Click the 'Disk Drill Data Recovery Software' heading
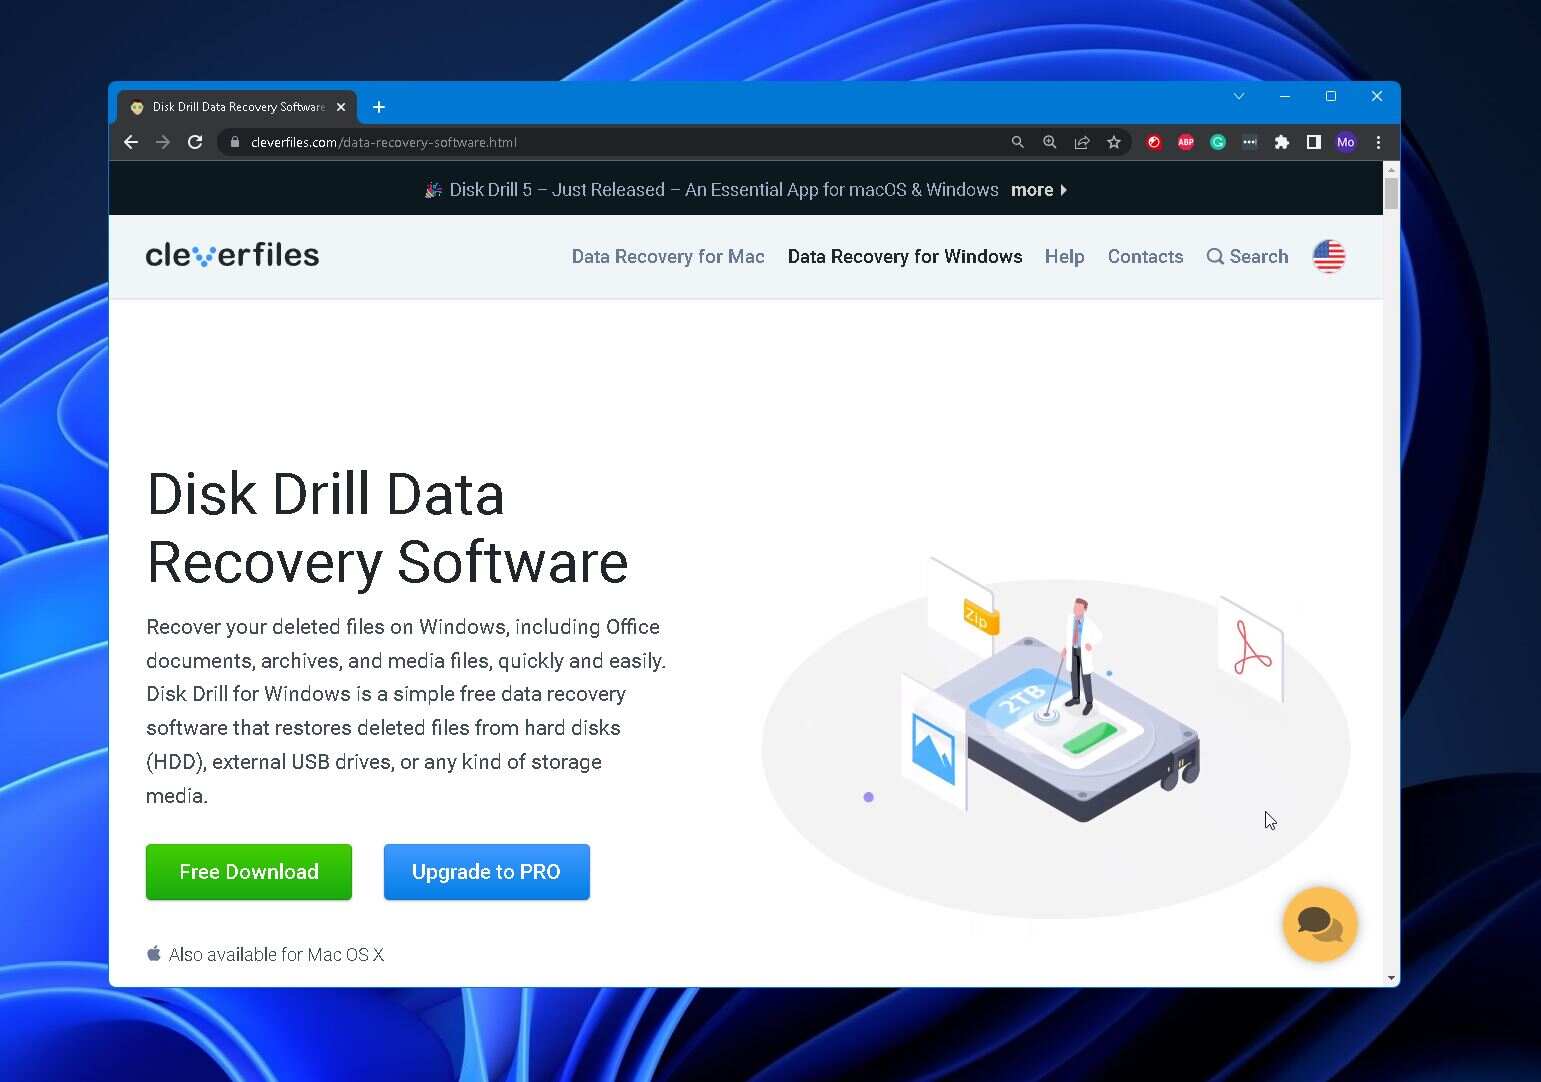1541x1082 pixels. click(387, 528)
